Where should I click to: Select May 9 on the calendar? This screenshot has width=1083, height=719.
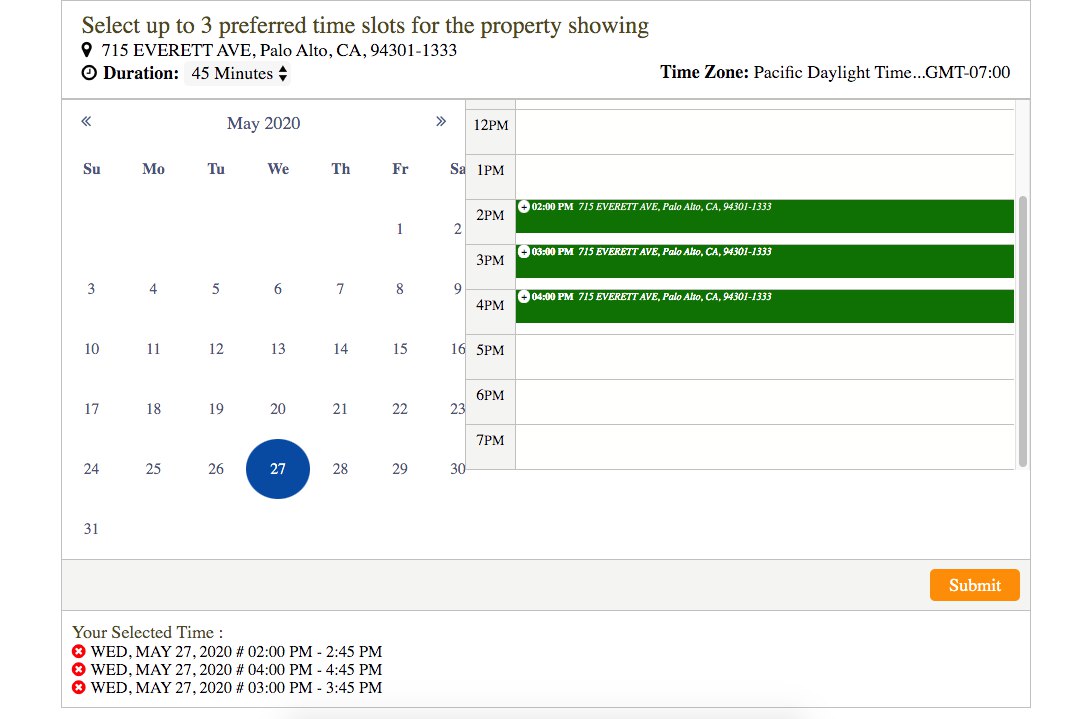457,289
